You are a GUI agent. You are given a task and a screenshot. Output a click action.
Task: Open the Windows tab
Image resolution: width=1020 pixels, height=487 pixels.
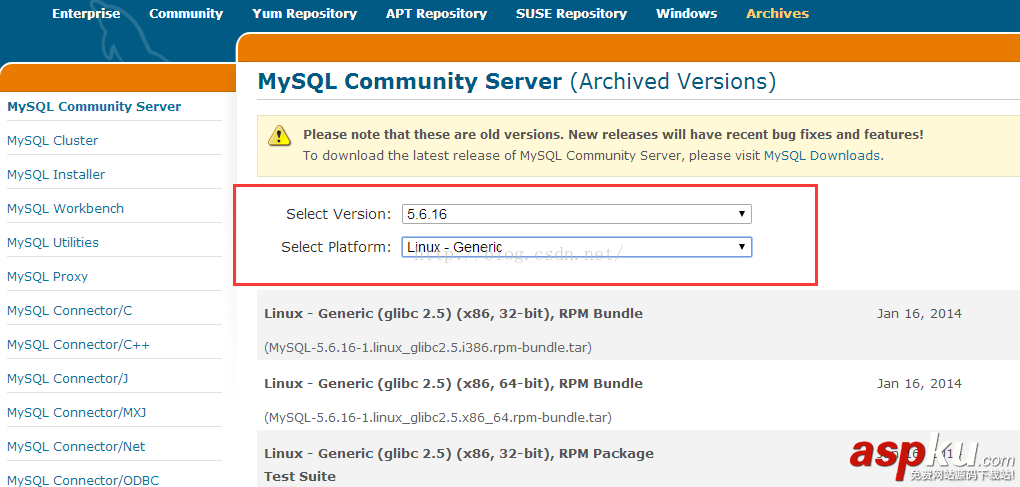pyautogui.click(x=686, y=14)
